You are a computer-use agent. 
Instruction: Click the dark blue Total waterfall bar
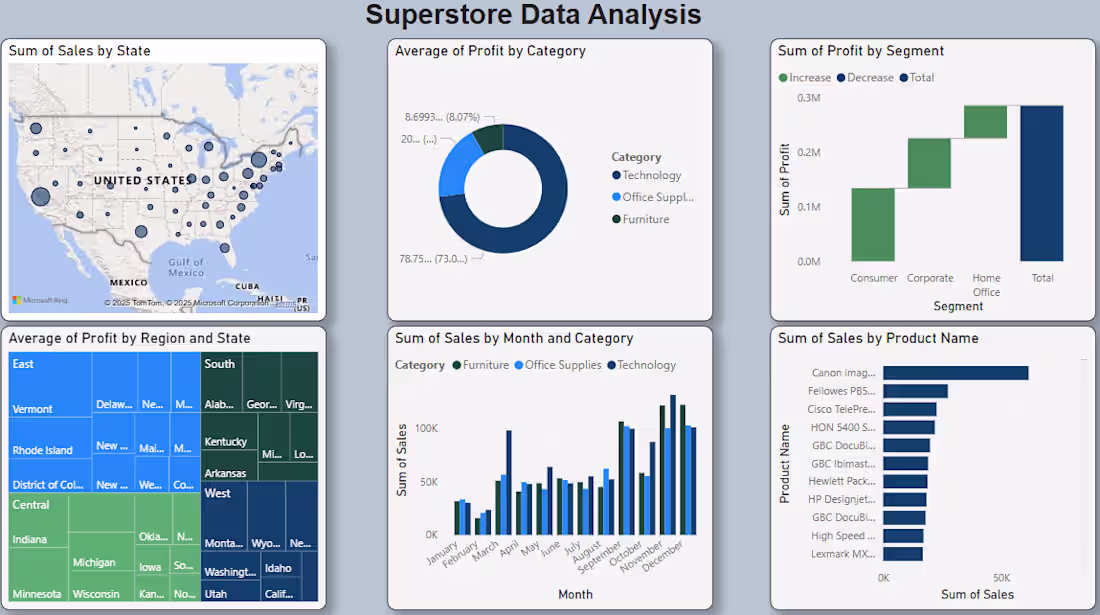coord(1042,183)
